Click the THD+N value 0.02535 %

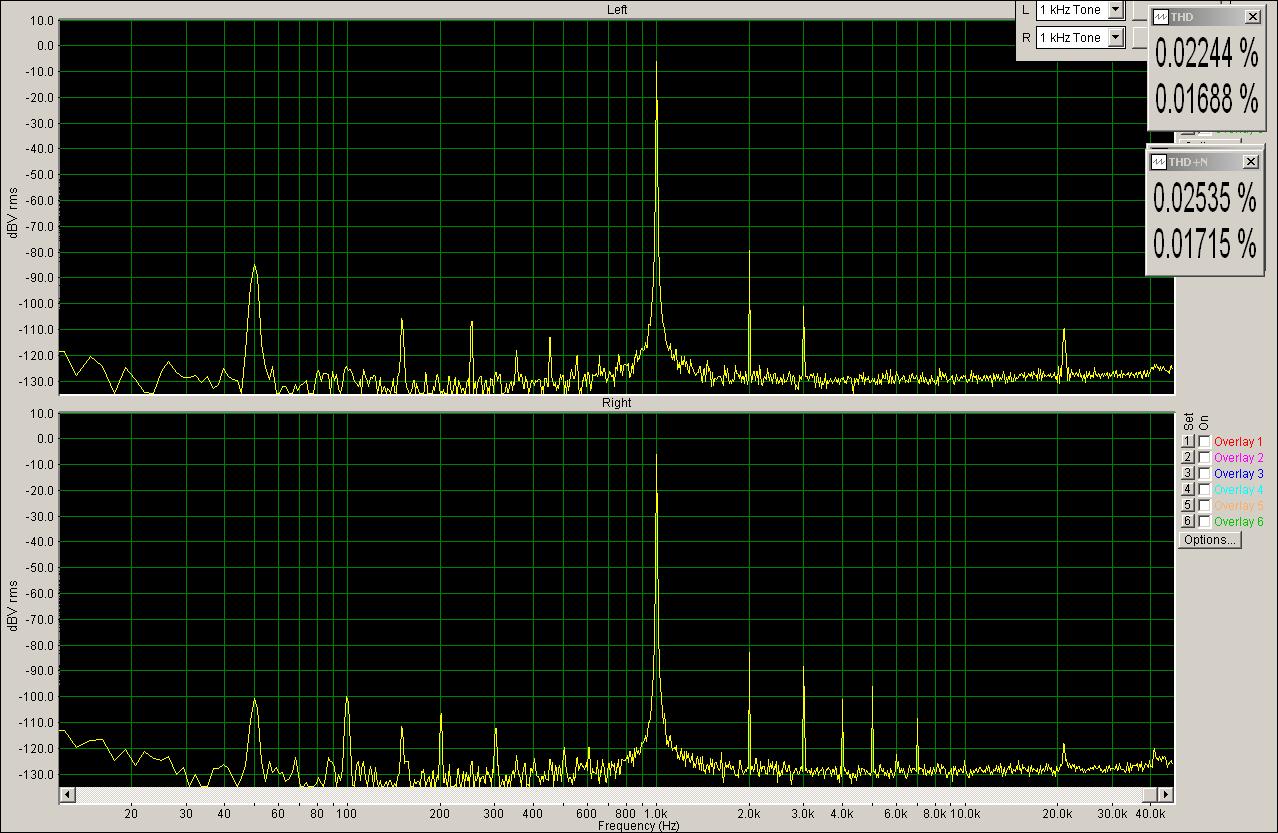point(1204,199)
